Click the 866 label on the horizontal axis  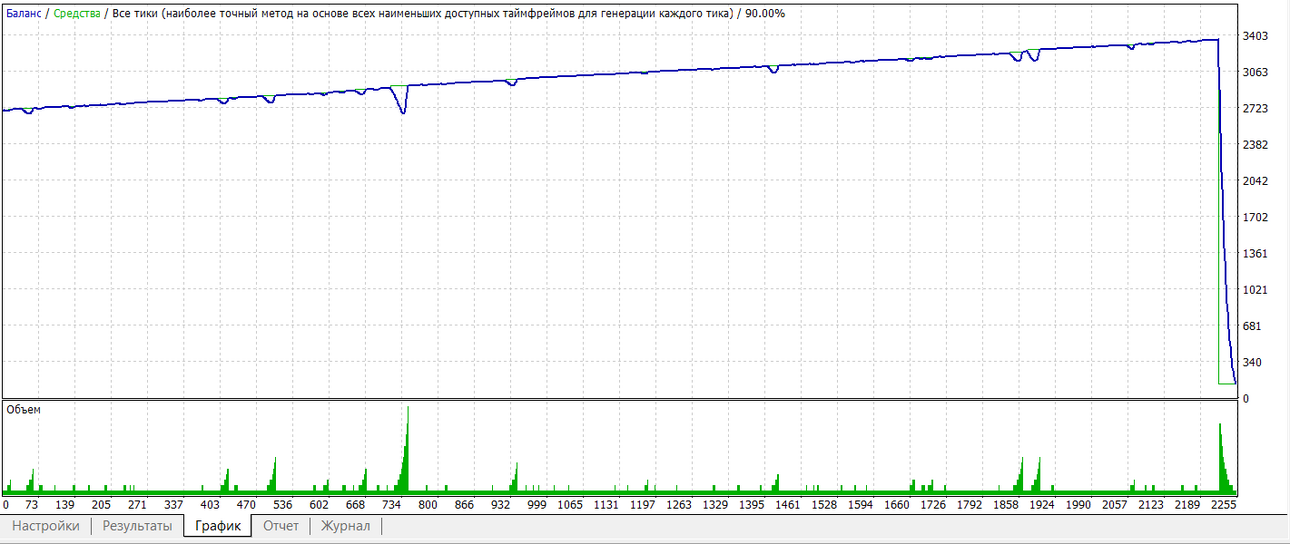pos(464,506)
